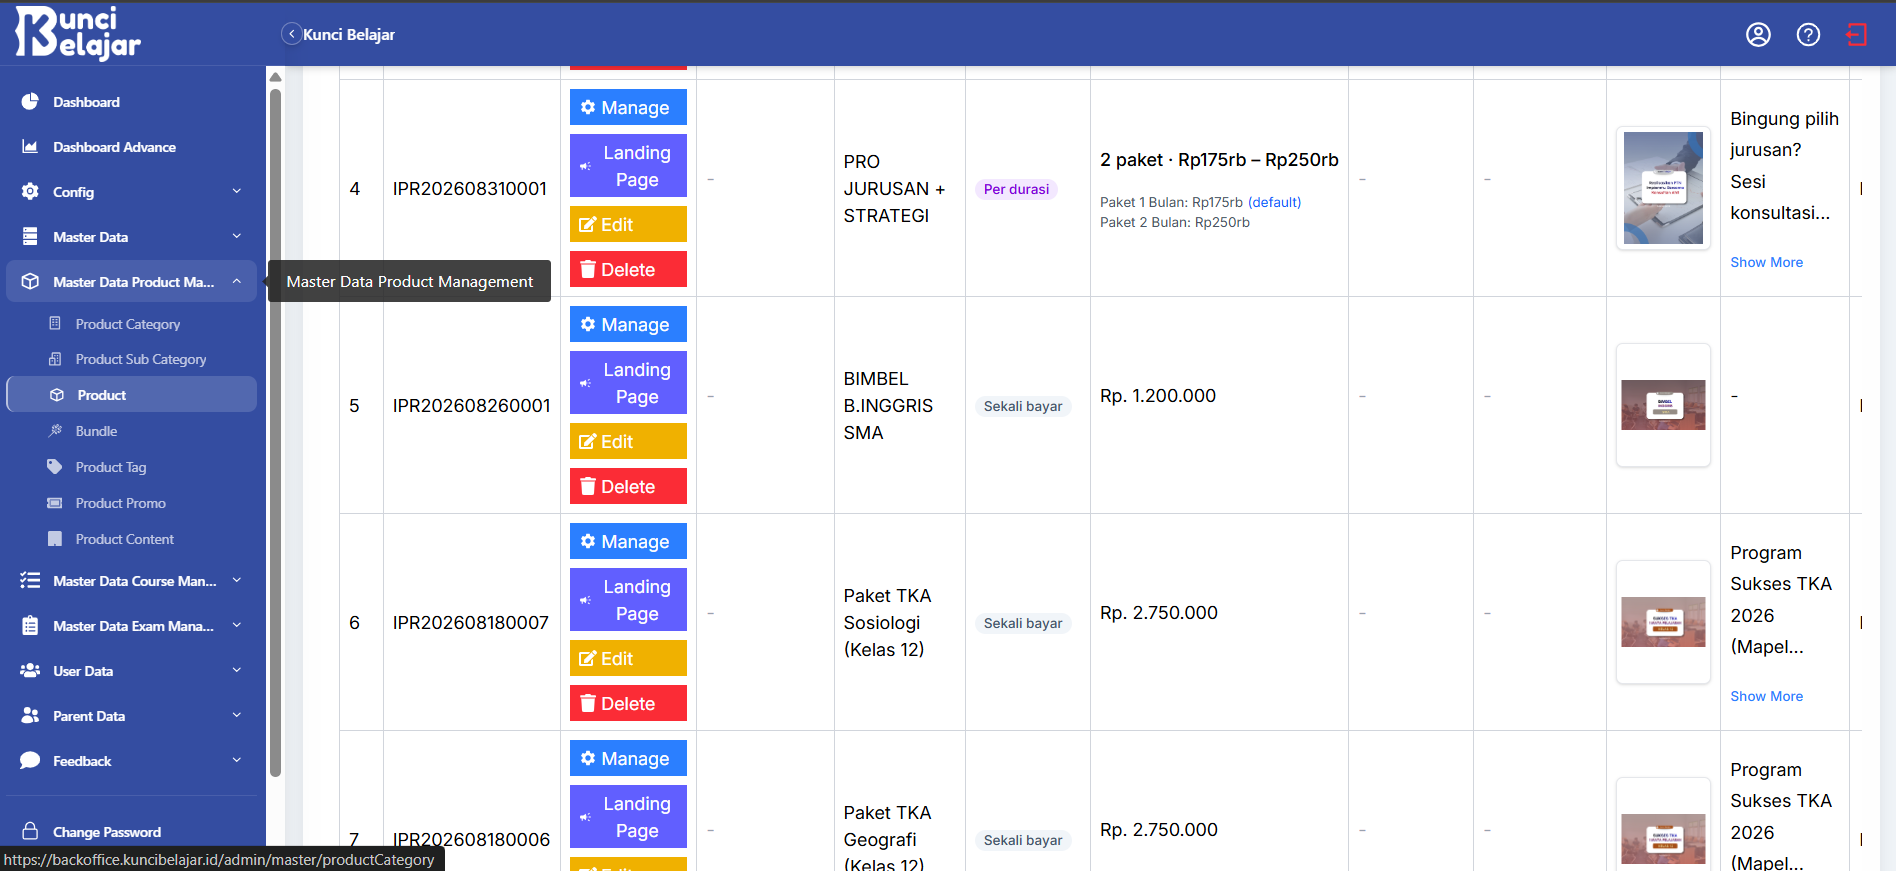The width and height of the screenshot is (1896, 871).
Task: Click price Rp. 1.200.000
Action: click(x=1158, y=396)
